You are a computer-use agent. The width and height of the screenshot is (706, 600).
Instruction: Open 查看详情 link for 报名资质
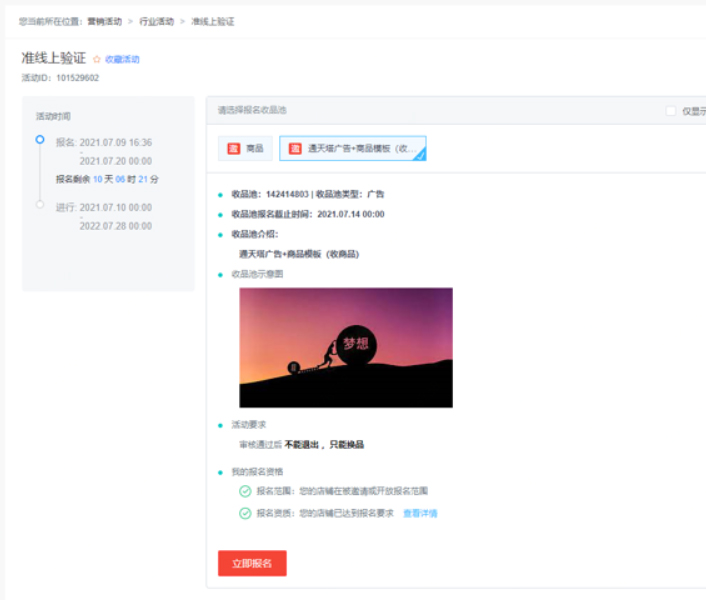(420, 513)
